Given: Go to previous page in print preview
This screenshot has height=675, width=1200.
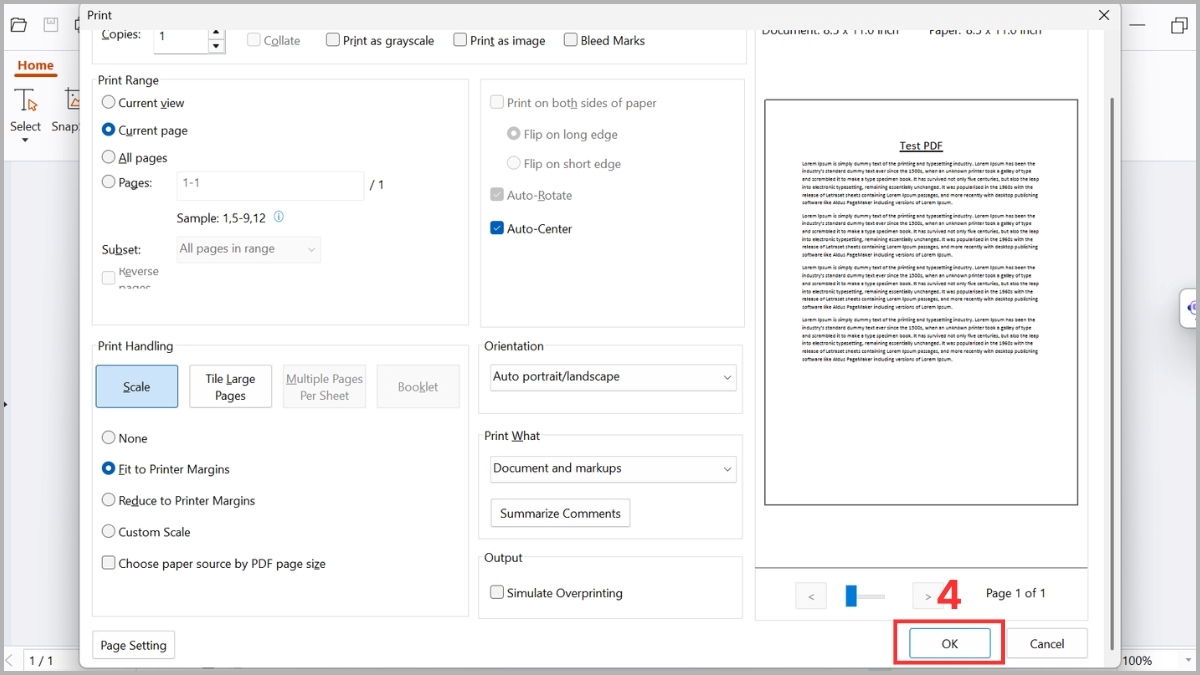Looking at the screenshot, I should click(x=810, y=594).
